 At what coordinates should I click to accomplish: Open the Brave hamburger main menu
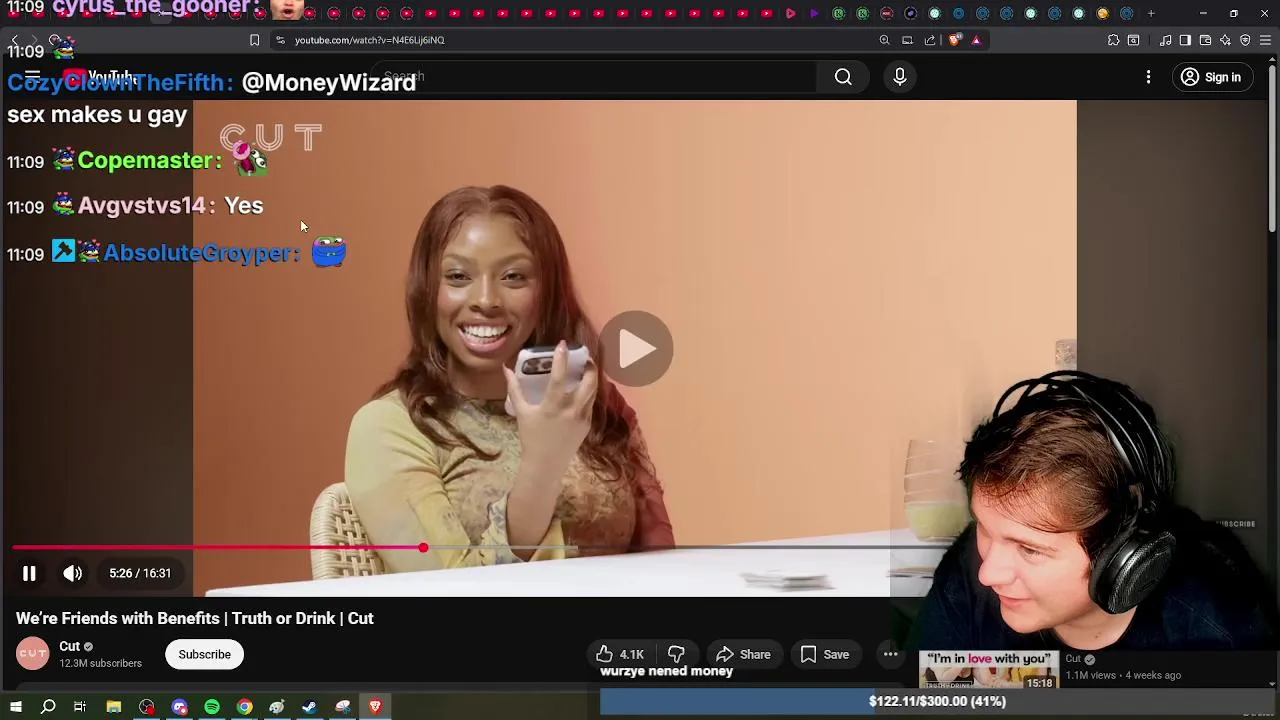point(1265,40)
